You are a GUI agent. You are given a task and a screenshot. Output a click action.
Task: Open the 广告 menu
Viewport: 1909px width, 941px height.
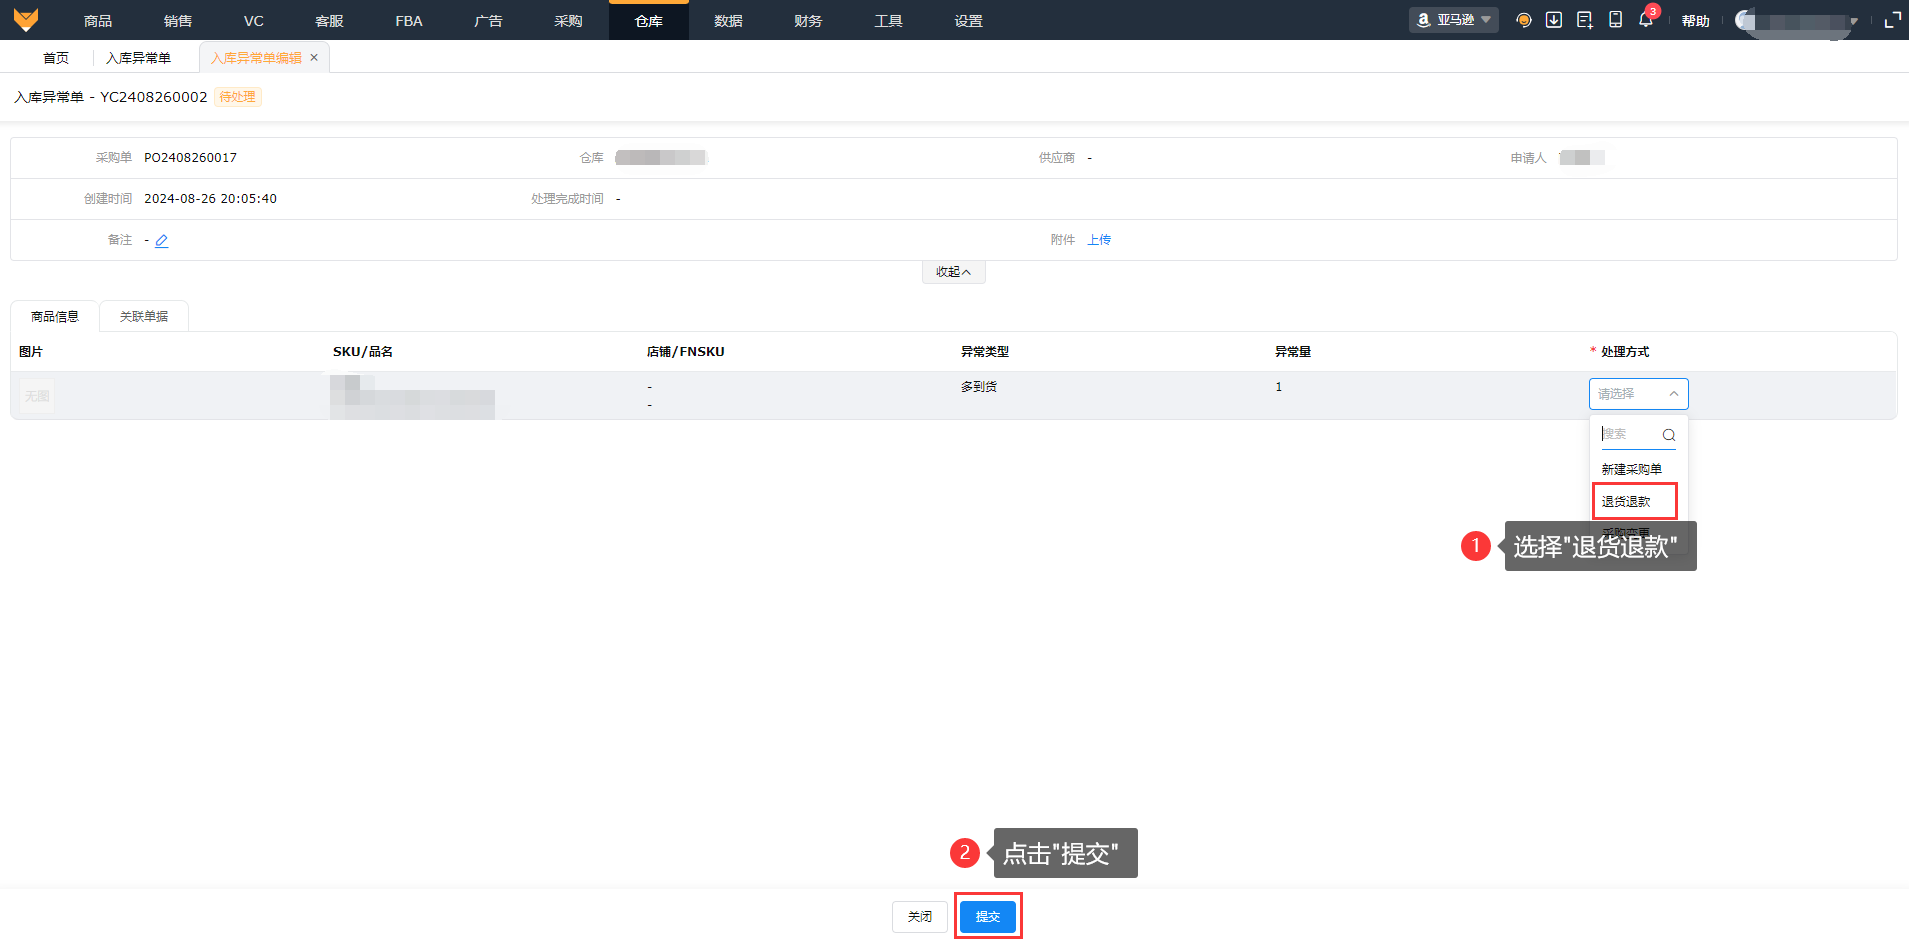[x=488, y=21]
